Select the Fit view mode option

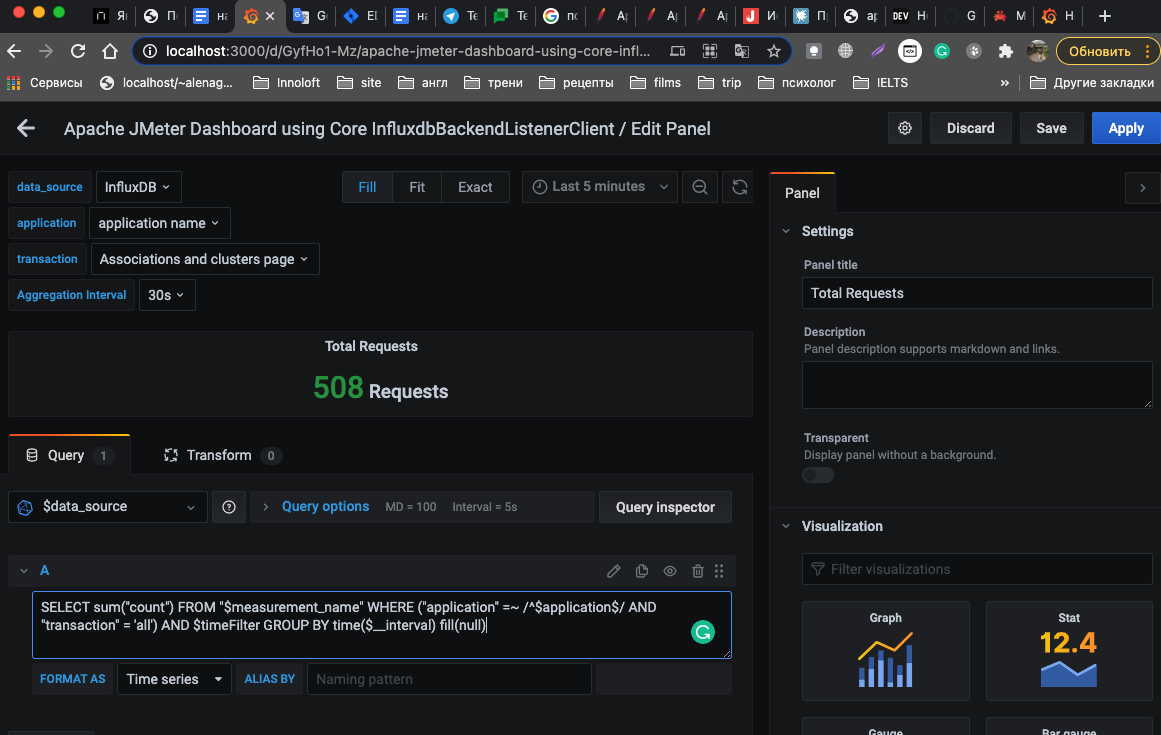(417, 187)
